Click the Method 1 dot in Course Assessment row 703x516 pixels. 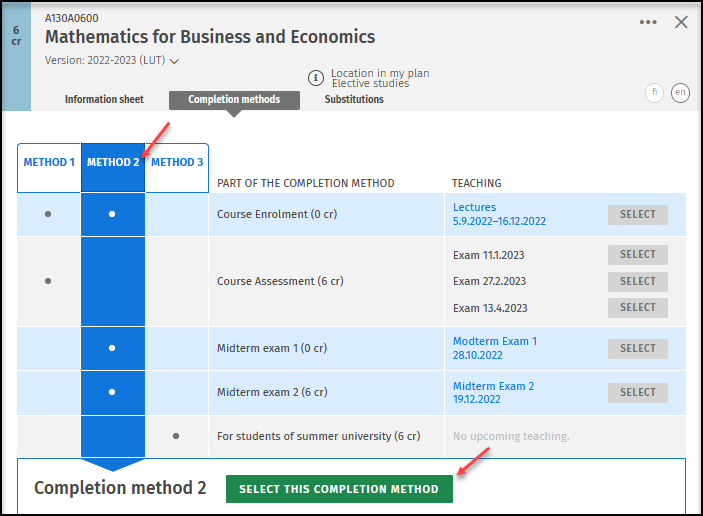click(x=48, y=281)
